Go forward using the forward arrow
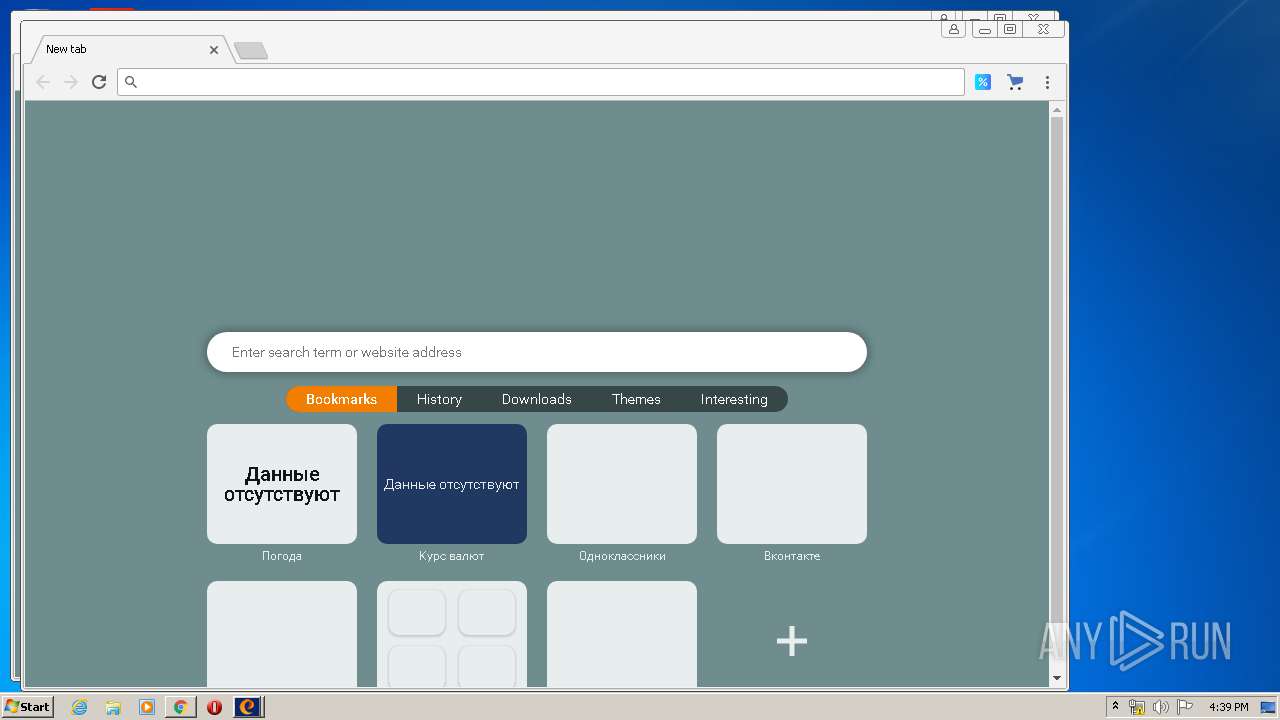1280x720 pixels. pyautogui.click(x=71, y=82)
